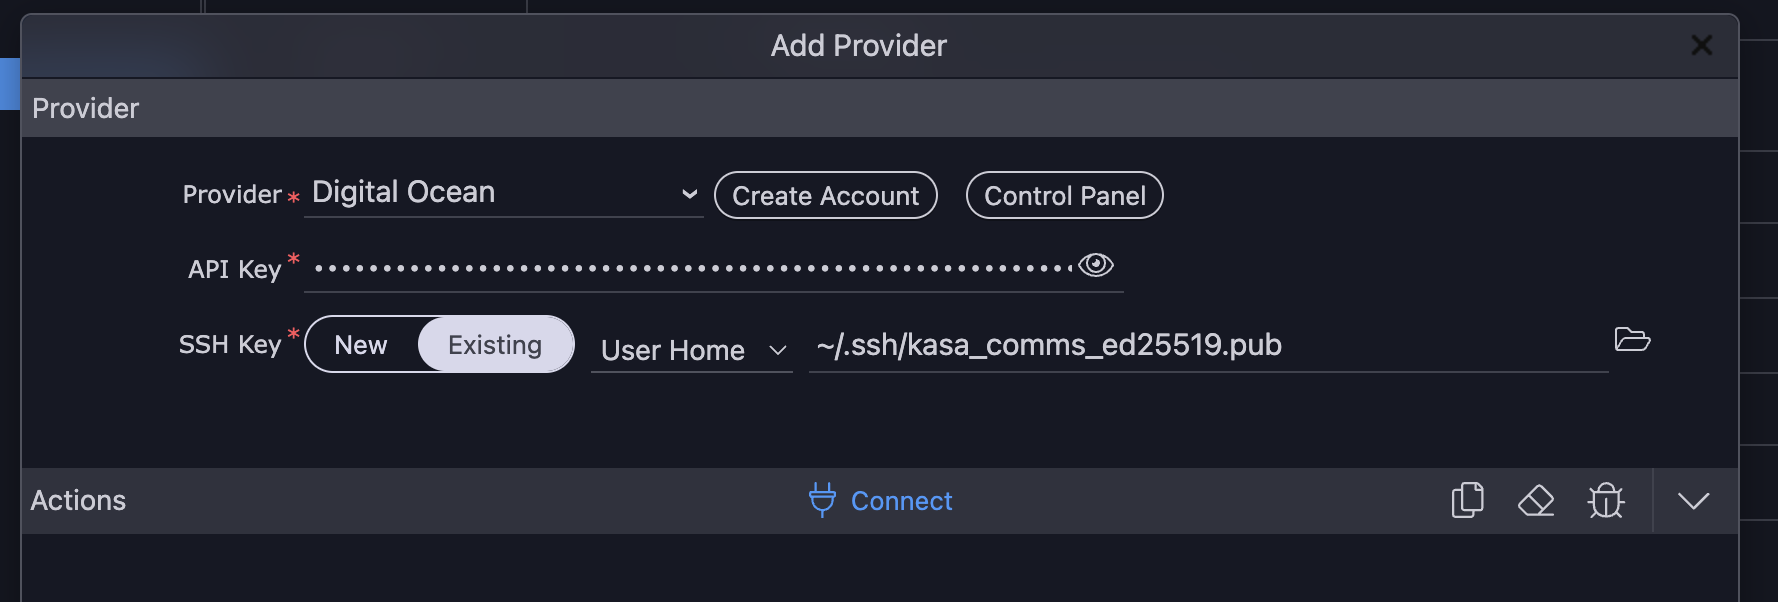Open the Control Panel button
The image size is (1778, 602).
(x=1065, y=195)
